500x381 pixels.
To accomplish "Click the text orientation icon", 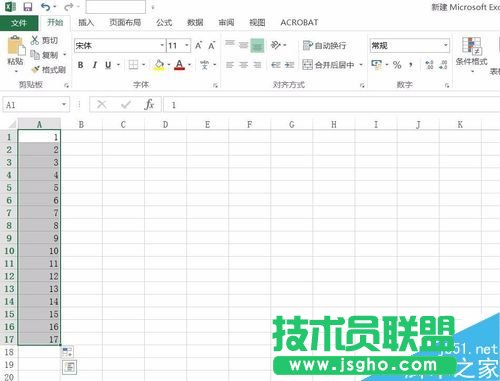I will 276,45.
